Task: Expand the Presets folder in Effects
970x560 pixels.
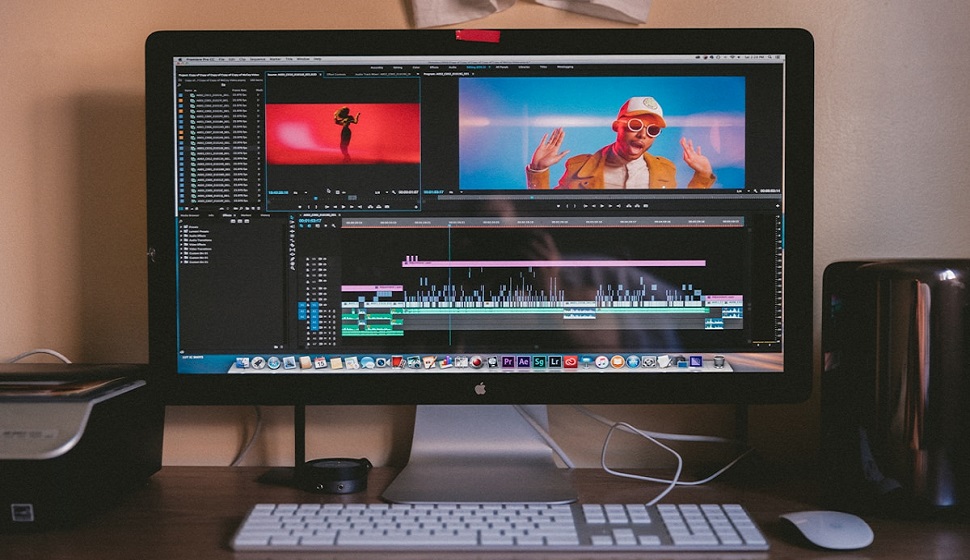Action: click(181, 227)
